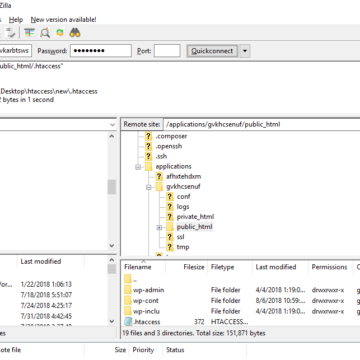Collapse the applications folder in remote tree

click(x=138, y=167)
